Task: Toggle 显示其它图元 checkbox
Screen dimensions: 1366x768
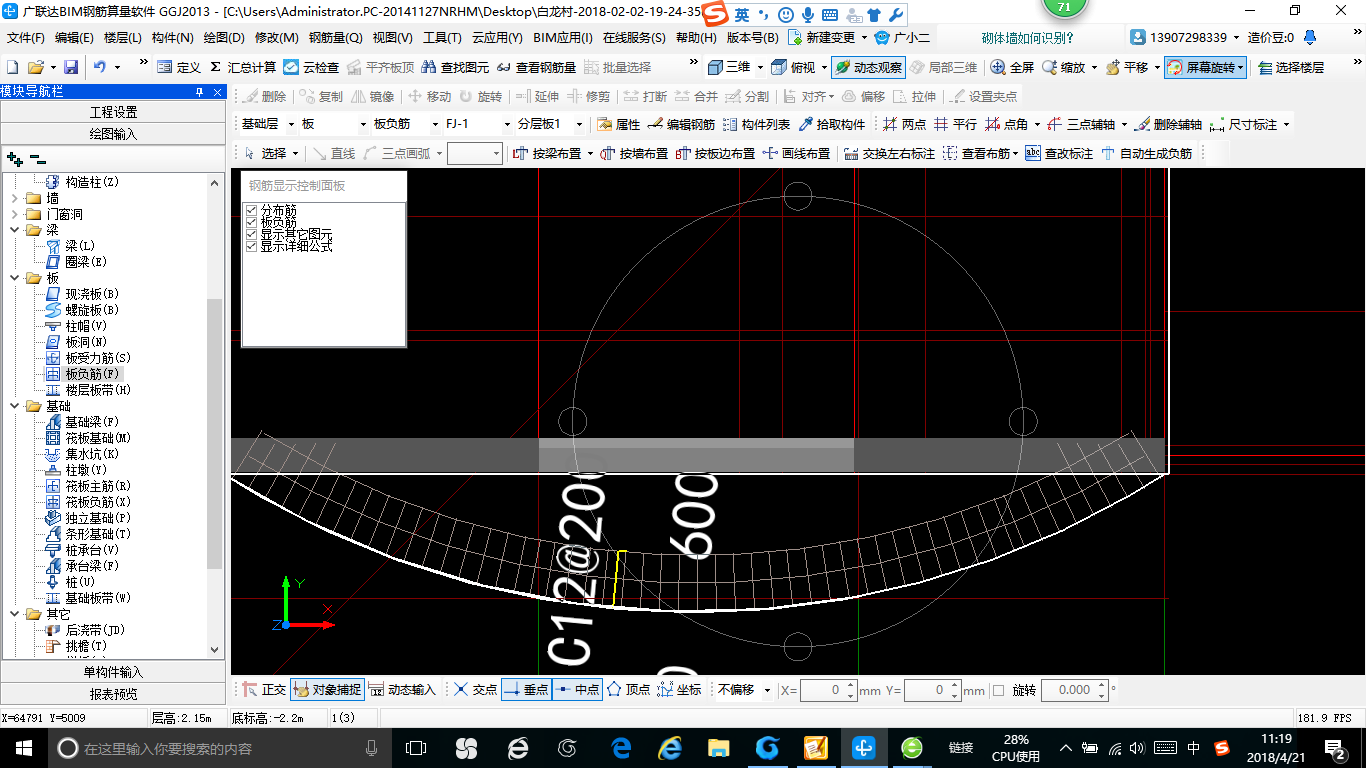Action: click(x=251, y=234)
